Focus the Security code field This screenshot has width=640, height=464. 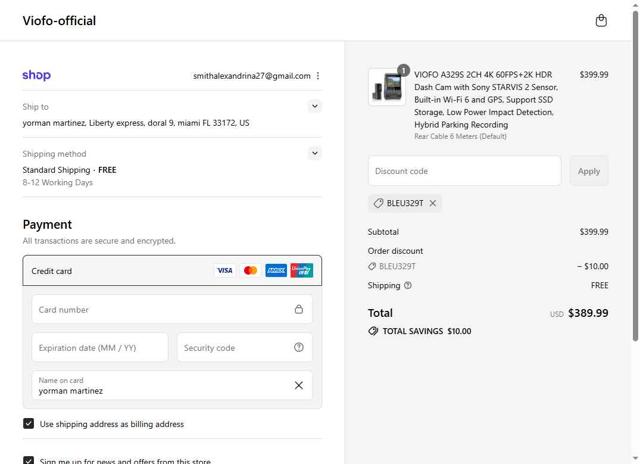click(245, 348)
